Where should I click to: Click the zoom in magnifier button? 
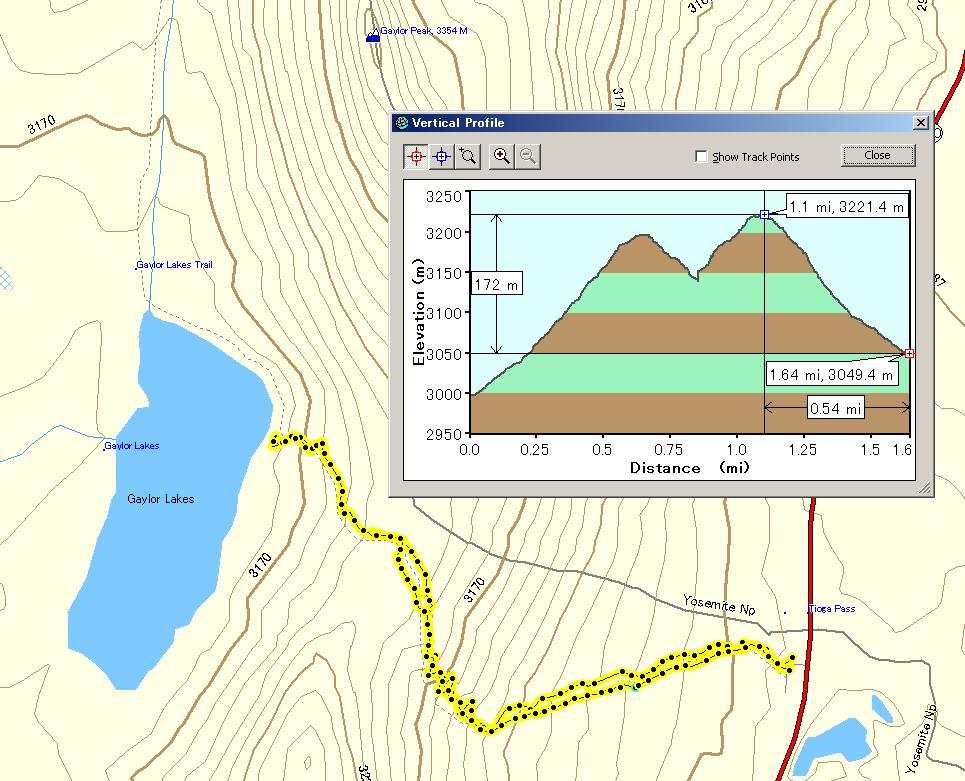click(x=502, y=156)
